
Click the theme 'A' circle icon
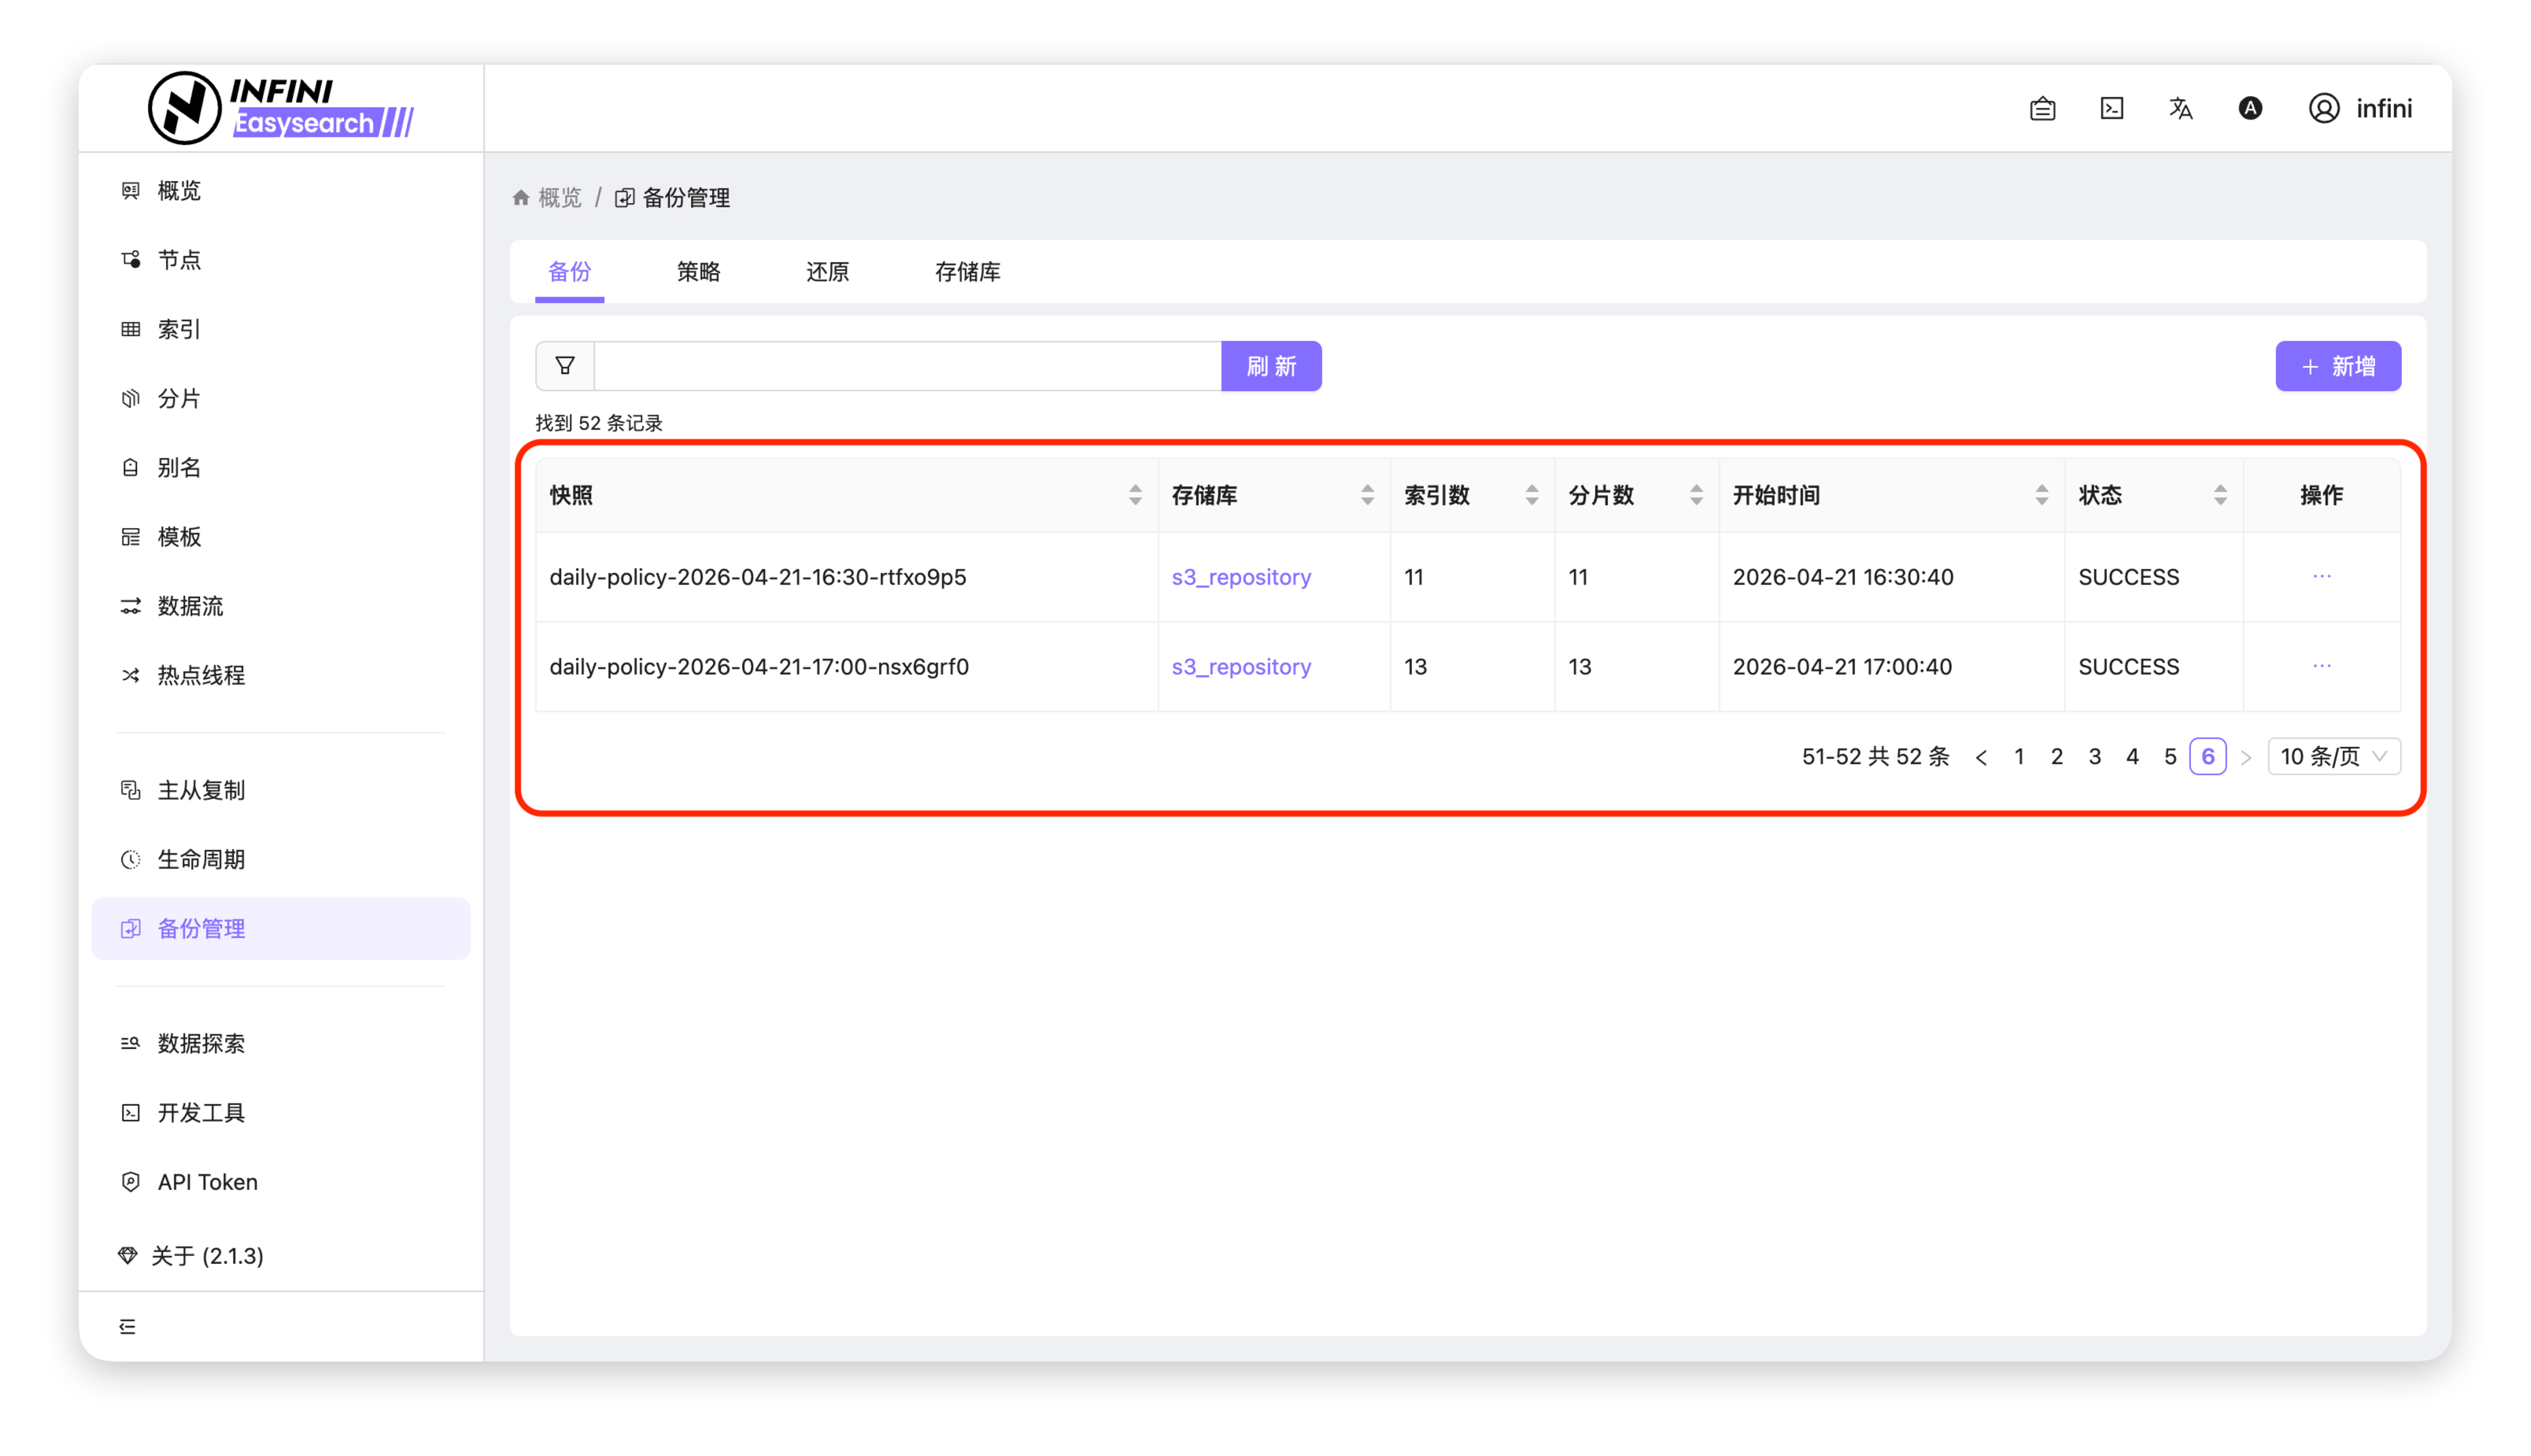2250,108
